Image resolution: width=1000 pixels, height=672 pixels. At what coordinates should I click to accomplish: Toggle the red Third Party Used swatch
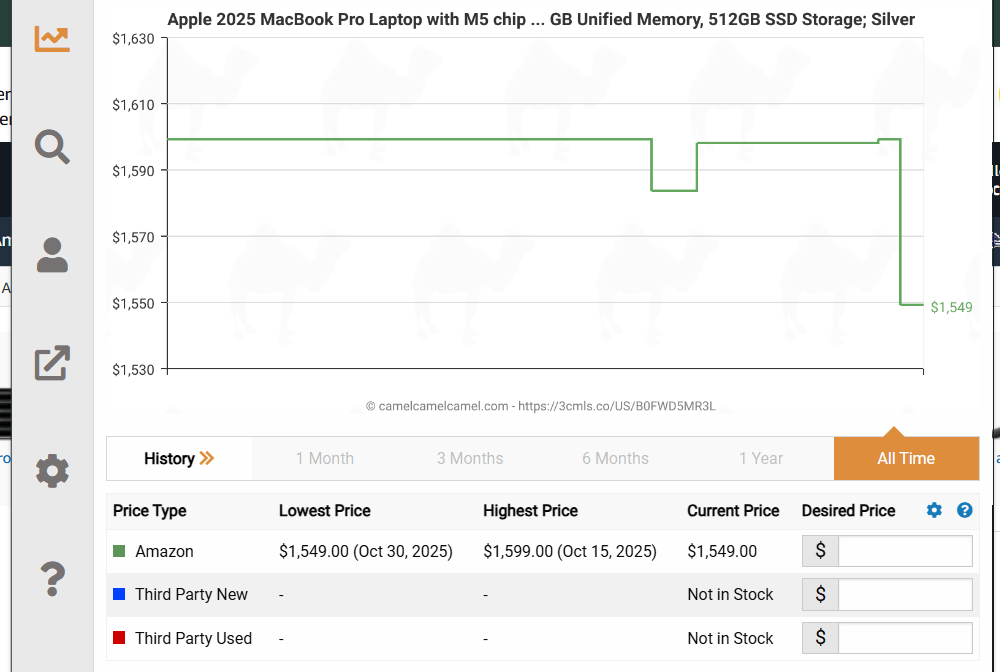point(119,638)
